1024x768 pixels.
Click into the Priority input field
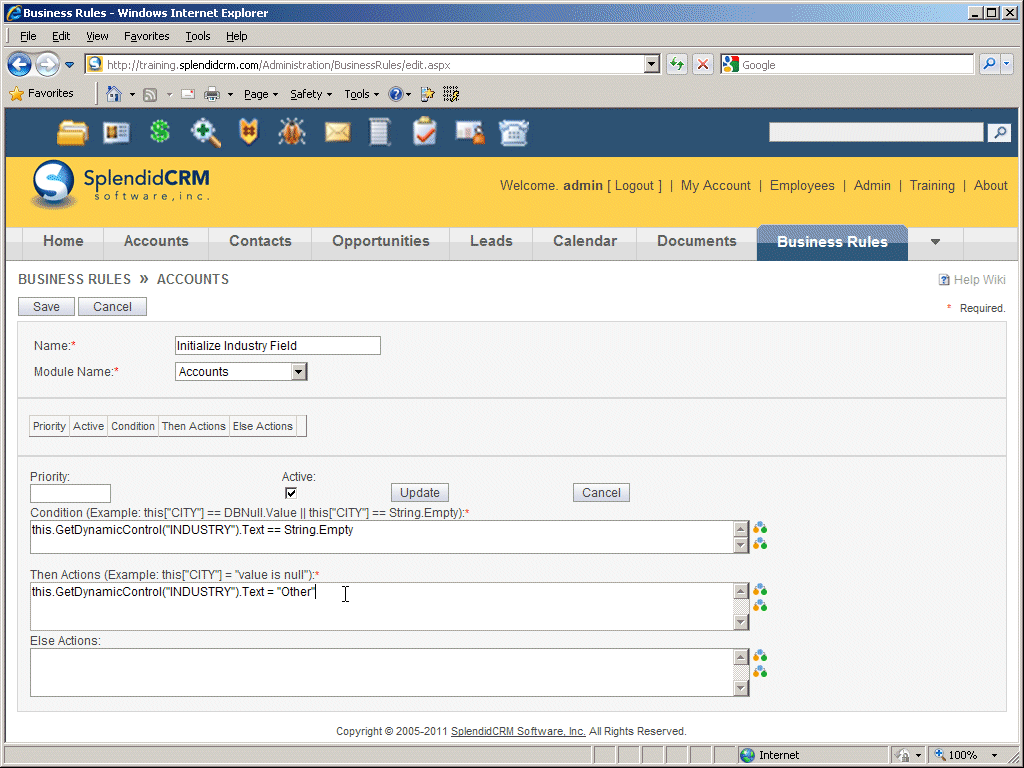70,493
